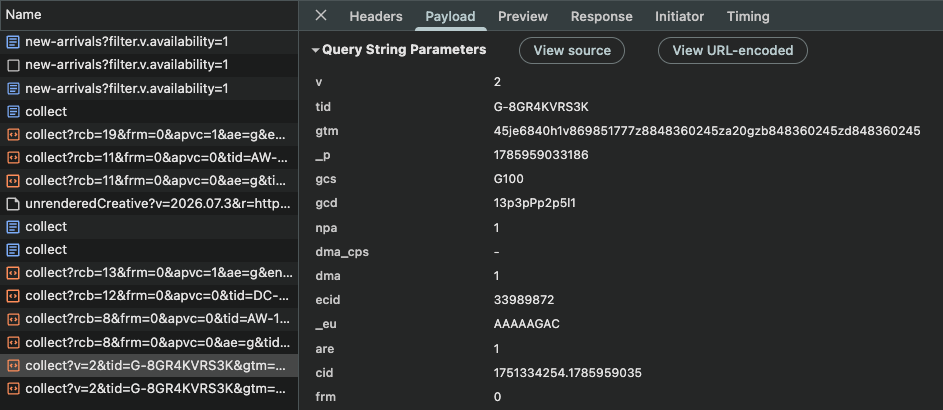Click the View source button
The height and width of the screenshot is (410, 943).
pos(572,50)
